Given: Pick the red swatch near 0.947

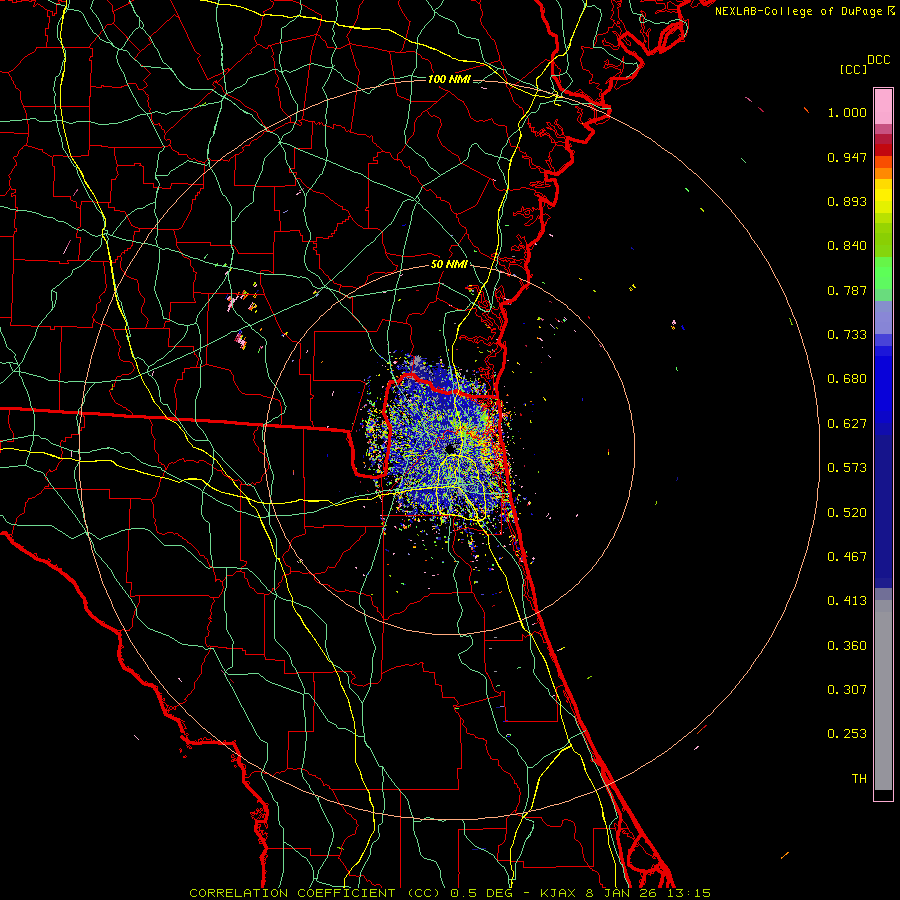Looking at the screenshot, I should coord(883,150).
